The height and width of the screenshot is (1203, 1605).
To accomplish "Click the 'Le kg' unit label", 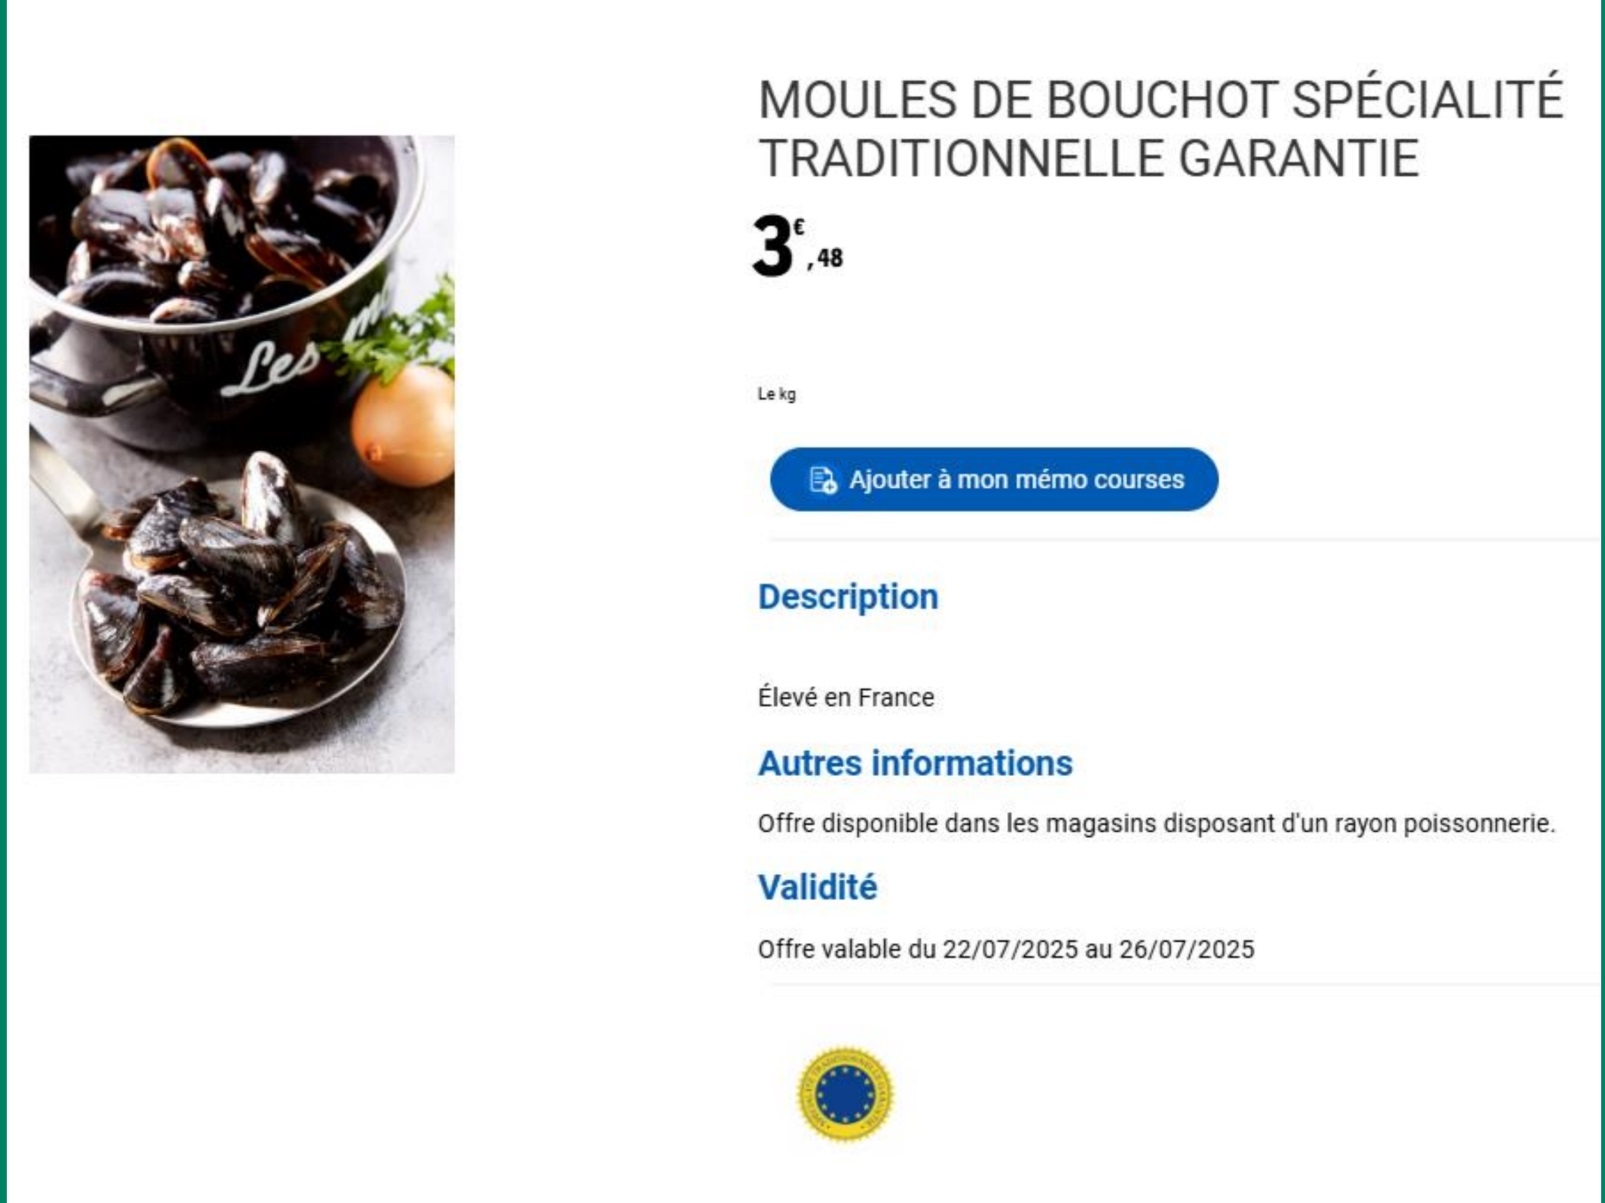I will pyautogui.click(x=777, y=394).
